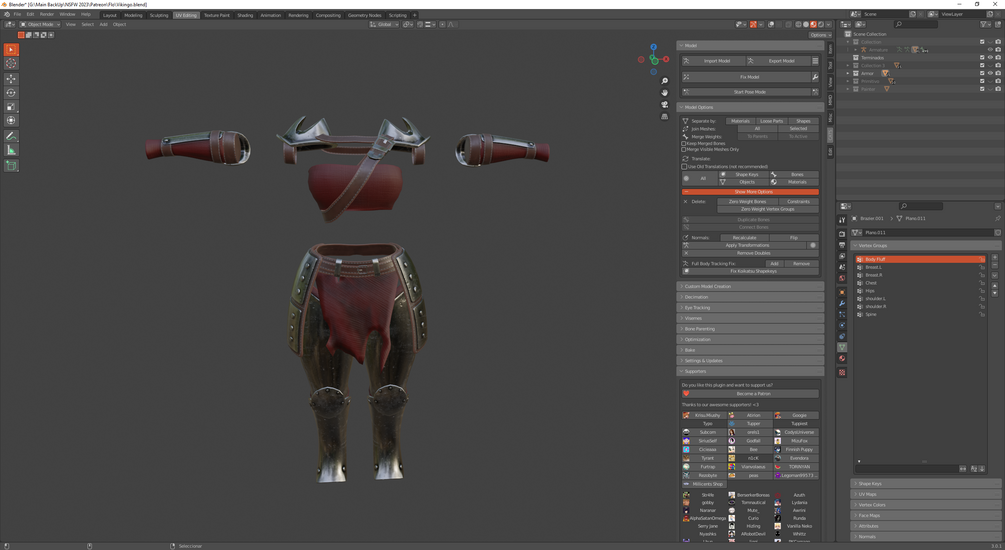
Task: Collapse the Vertex Groups panel
Action: tap(926, 246)
